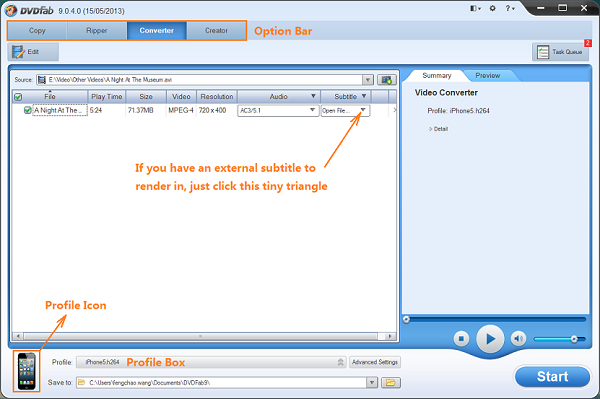Viewport: 600px width, 399px height.
Task: Click the horizontal scrollbar left arrow
Action: (x=18, y=336)
